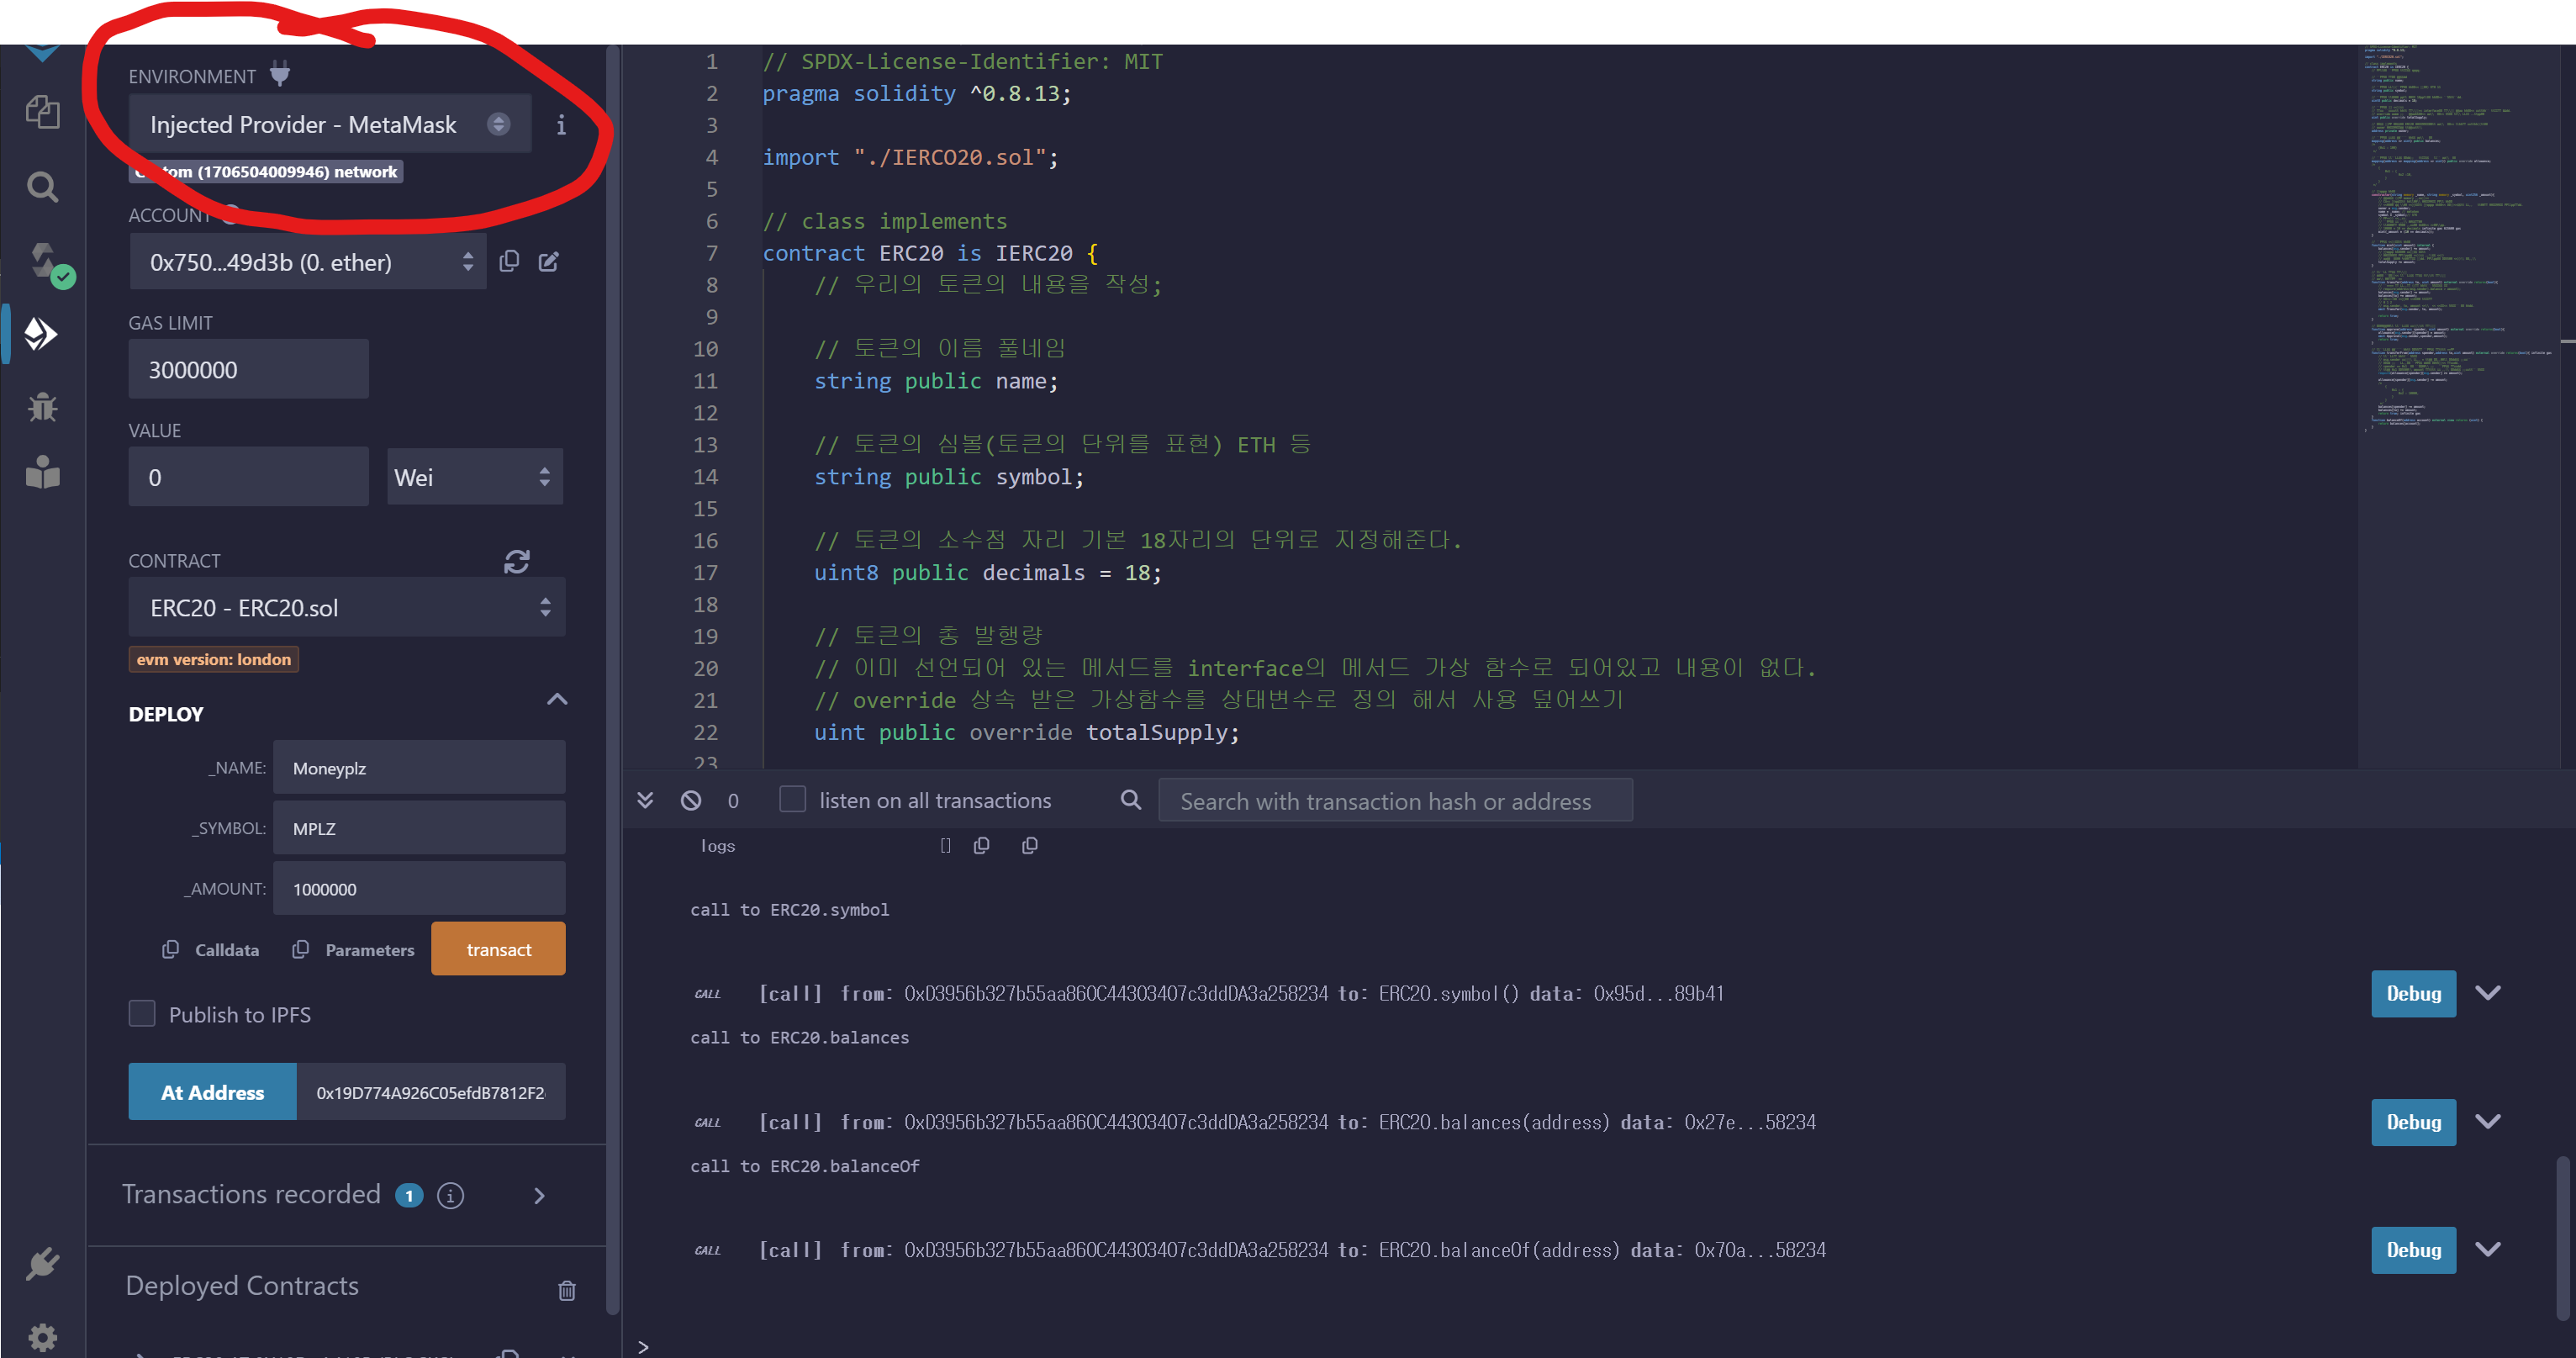Open the File Explorer sidebar icon
2576x1358 pixels.
(x=42, y=112)
